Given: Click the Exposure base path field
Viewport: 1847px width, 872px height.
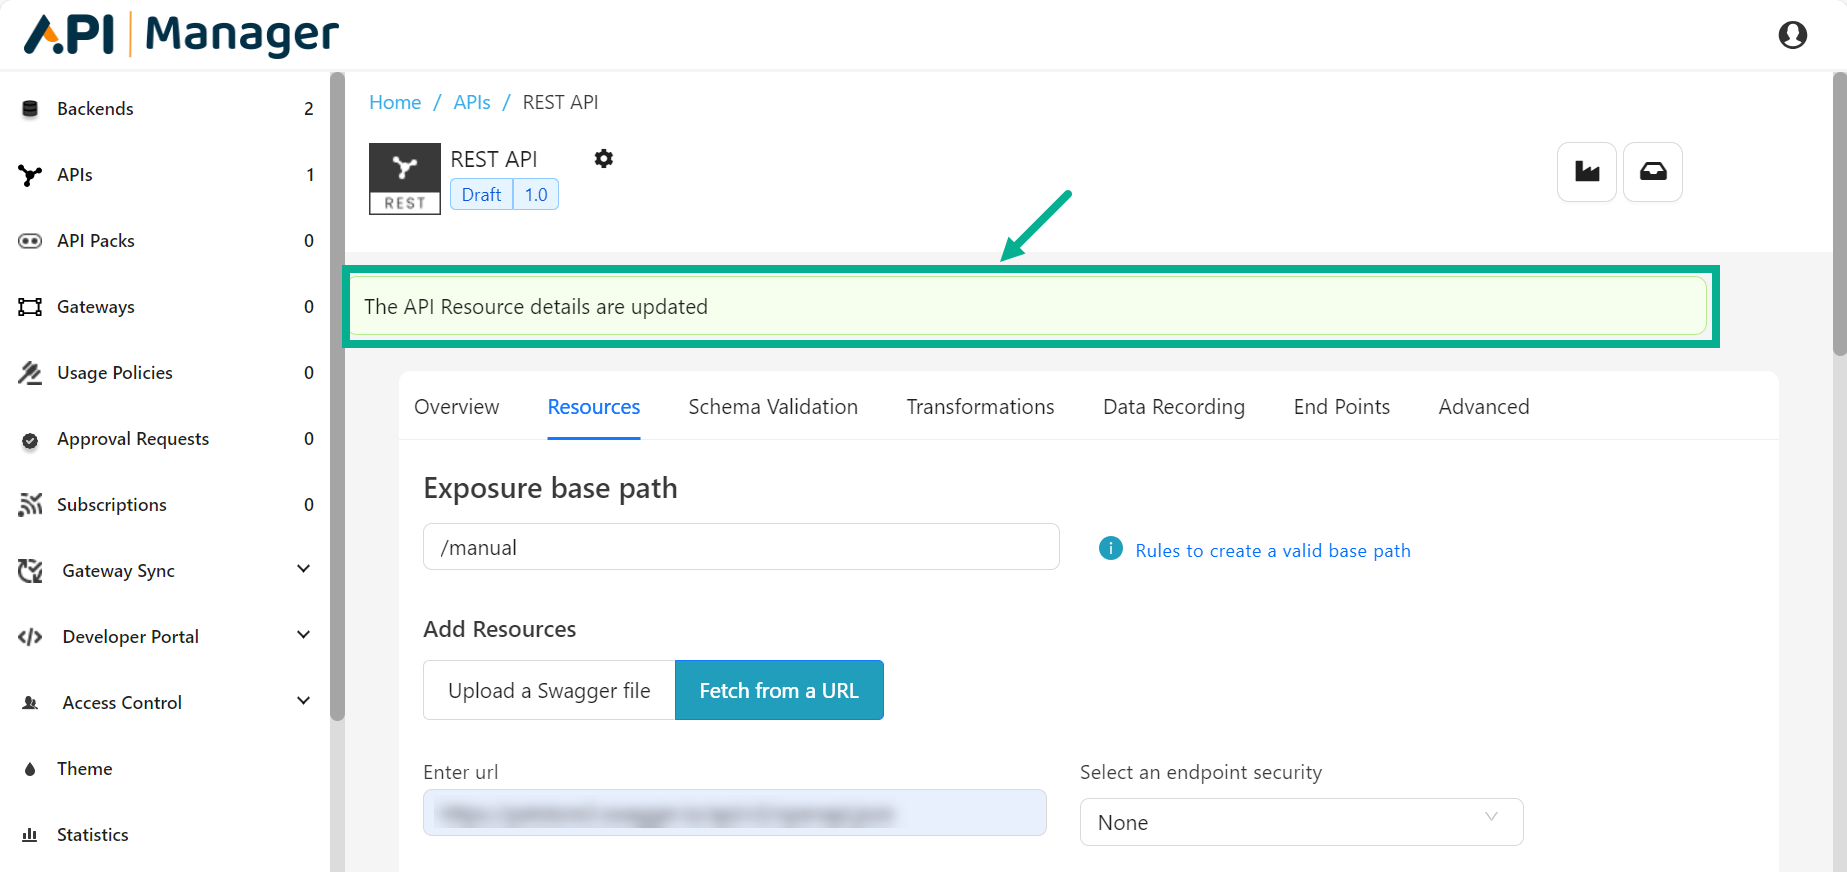Looking at the screenshot, I should [x=740, y=547].
